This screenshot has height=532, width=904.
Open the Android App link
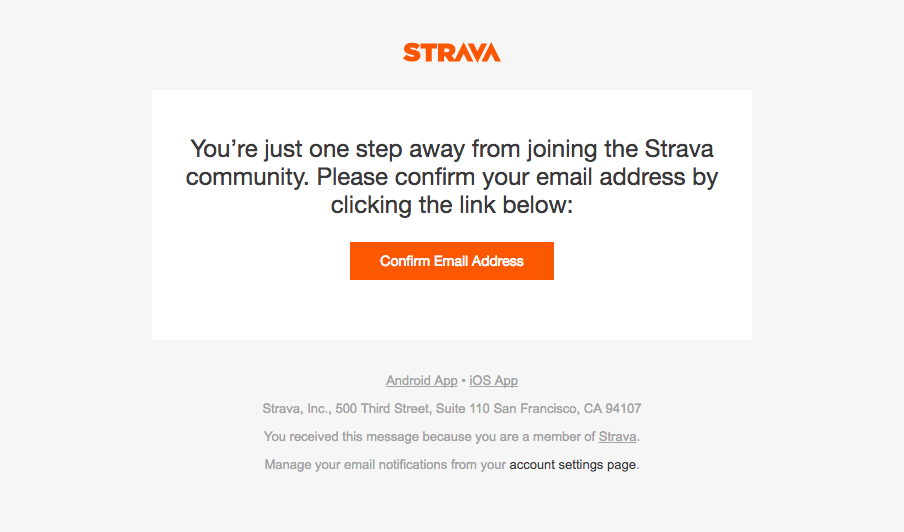(x=421, y=380)
